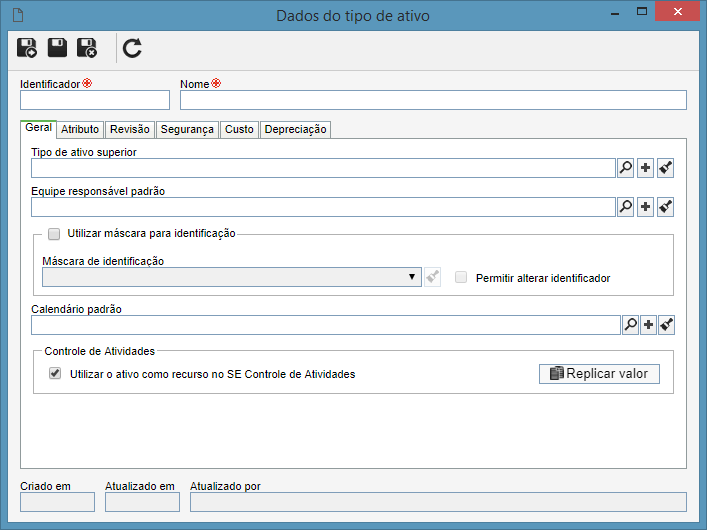
Task: Toggle Permitir alterar identificador checkbox
Action: [461, 277]
